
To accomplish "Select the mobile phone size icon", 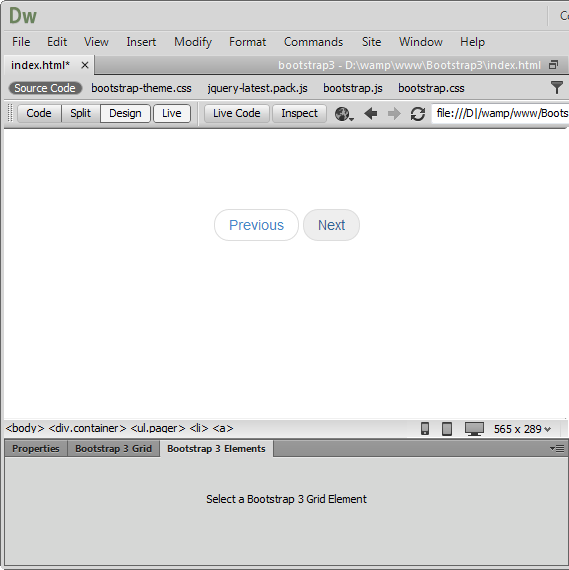I will tap(425, 429).
